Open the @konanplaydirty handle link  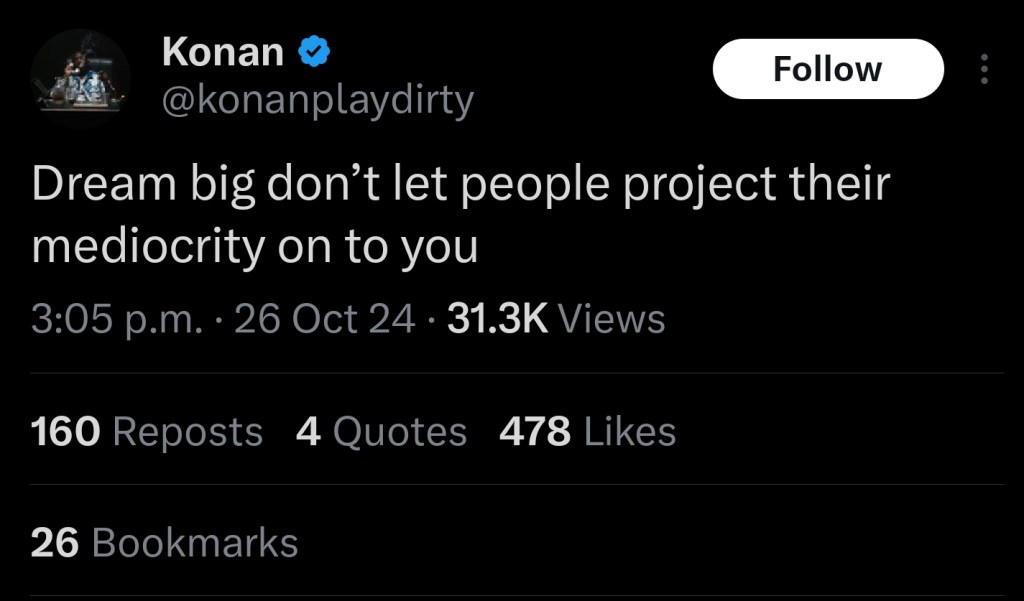click(x=317, y=100)
